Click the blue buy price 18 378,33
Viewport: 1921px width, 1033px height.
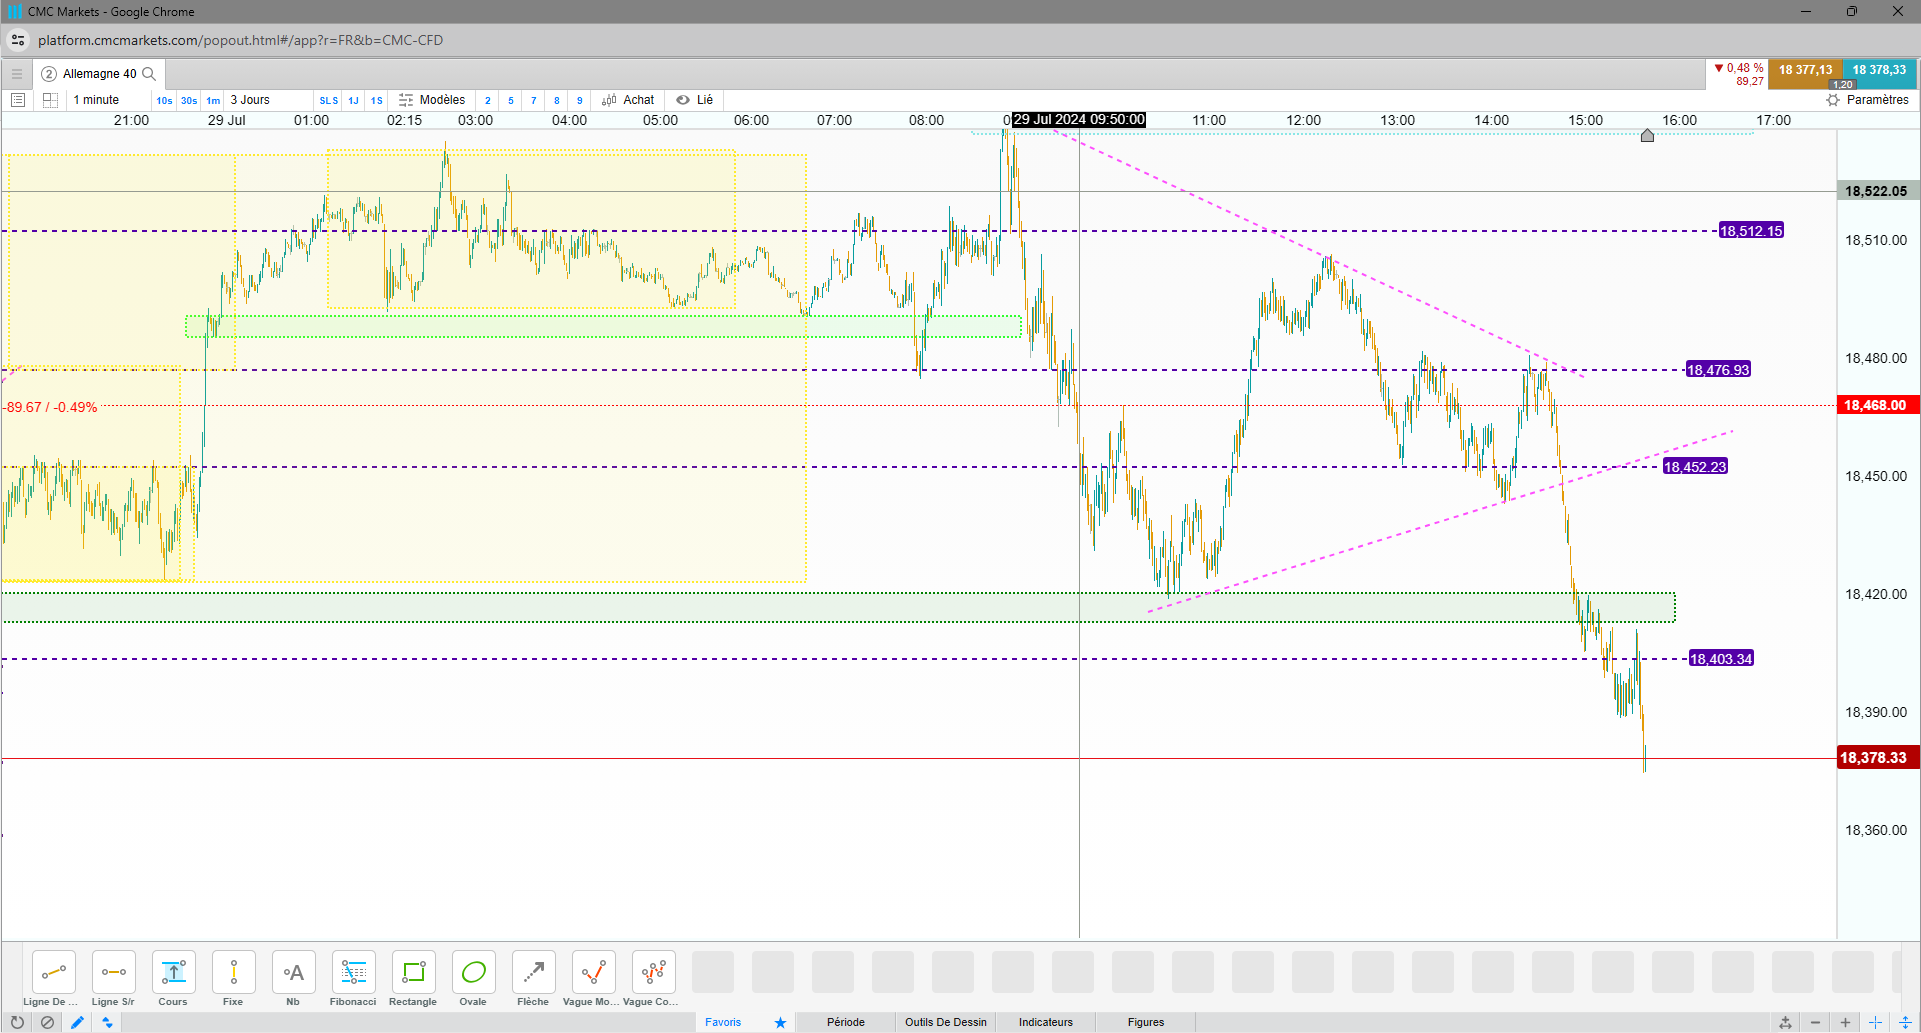[x=1879, y=74]
